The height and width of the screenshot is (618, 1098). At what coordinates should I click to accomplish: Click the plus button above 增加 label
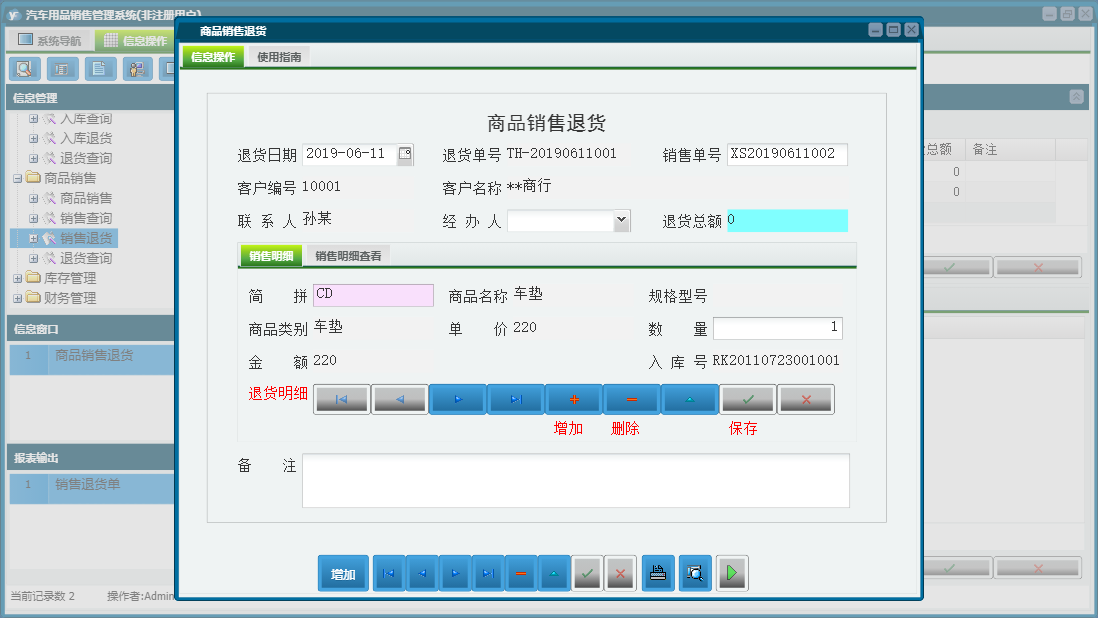[574, 399]
